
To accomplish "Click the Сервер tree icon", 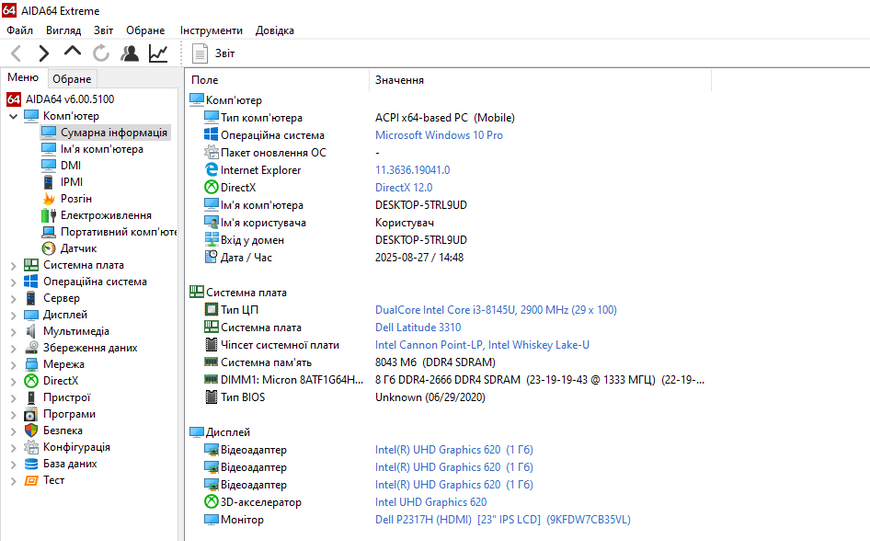I will click(31, 299).
